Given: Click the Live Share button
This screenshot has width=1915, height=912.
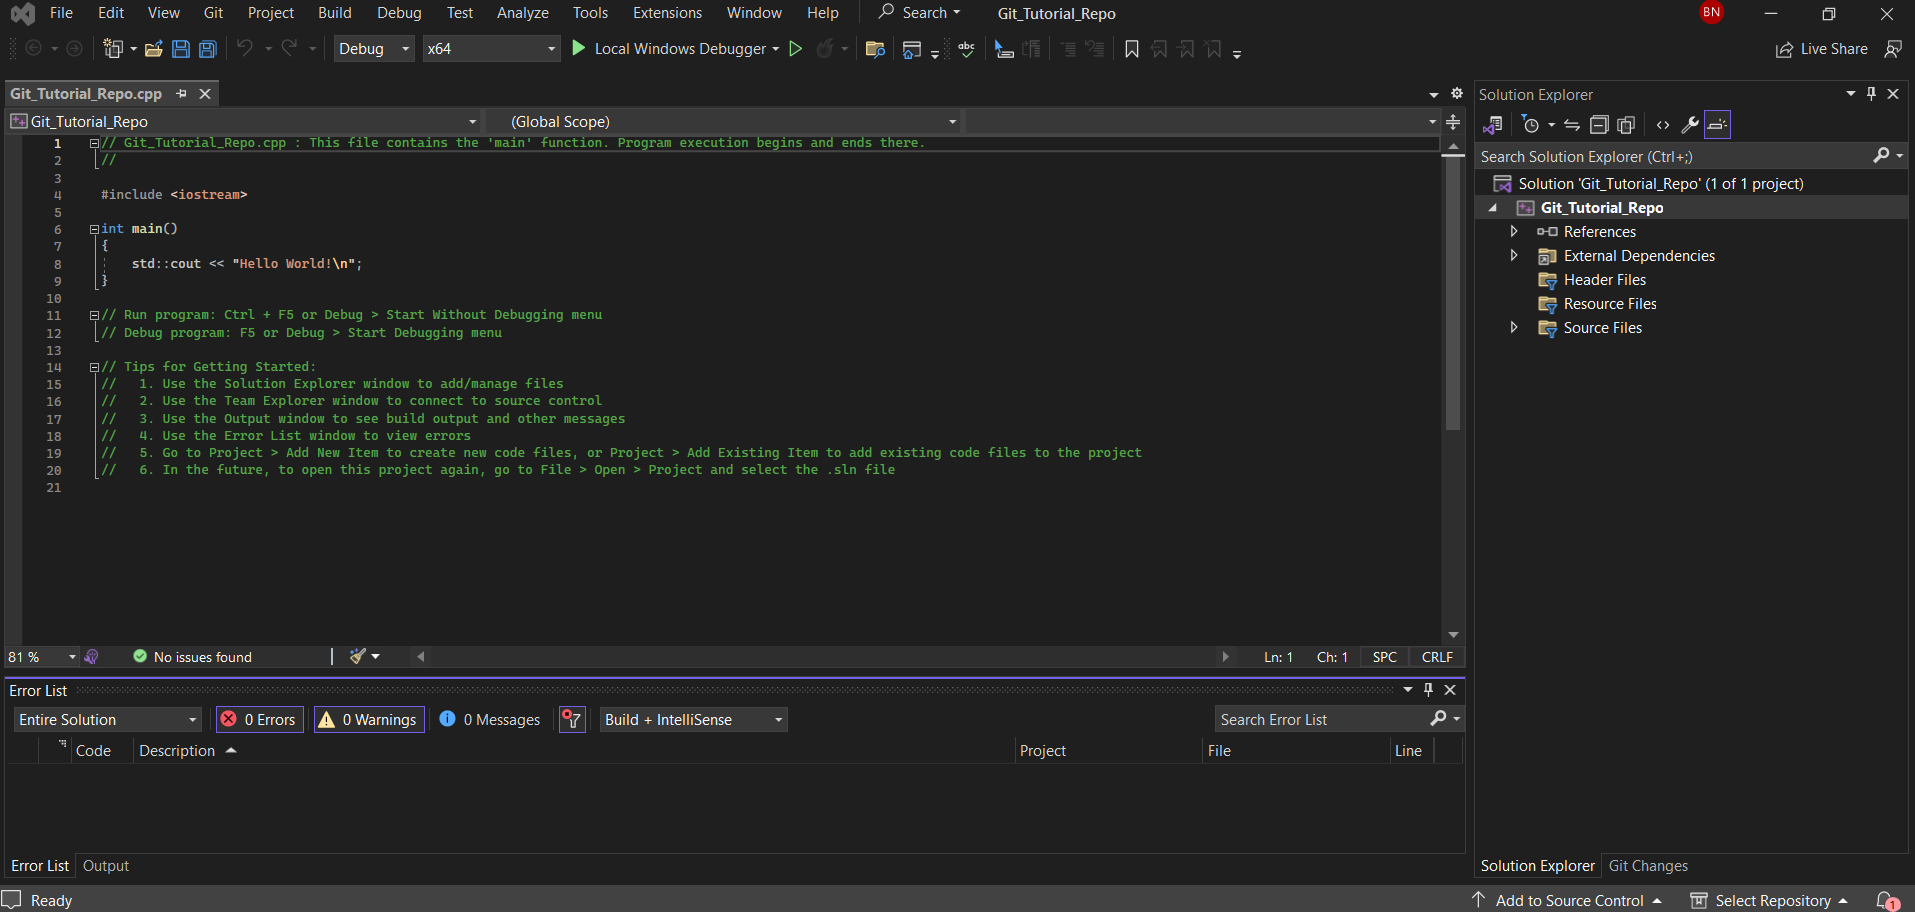Looking at the screenshot, I should click(1822, 49).
